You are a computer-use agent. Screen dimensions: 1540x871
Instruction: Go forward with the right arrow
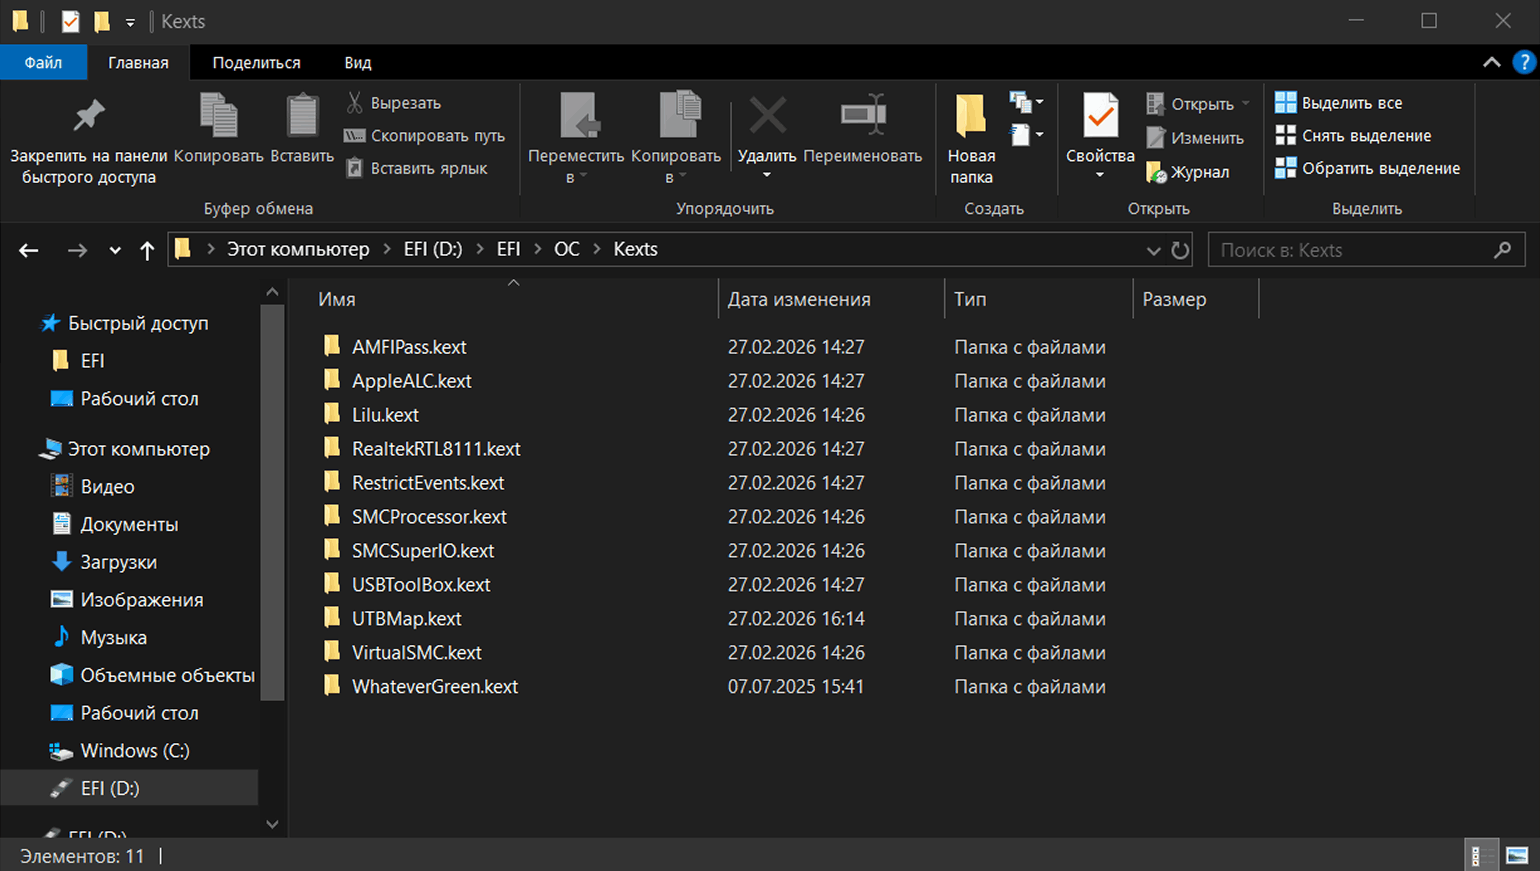click(77, 250)
